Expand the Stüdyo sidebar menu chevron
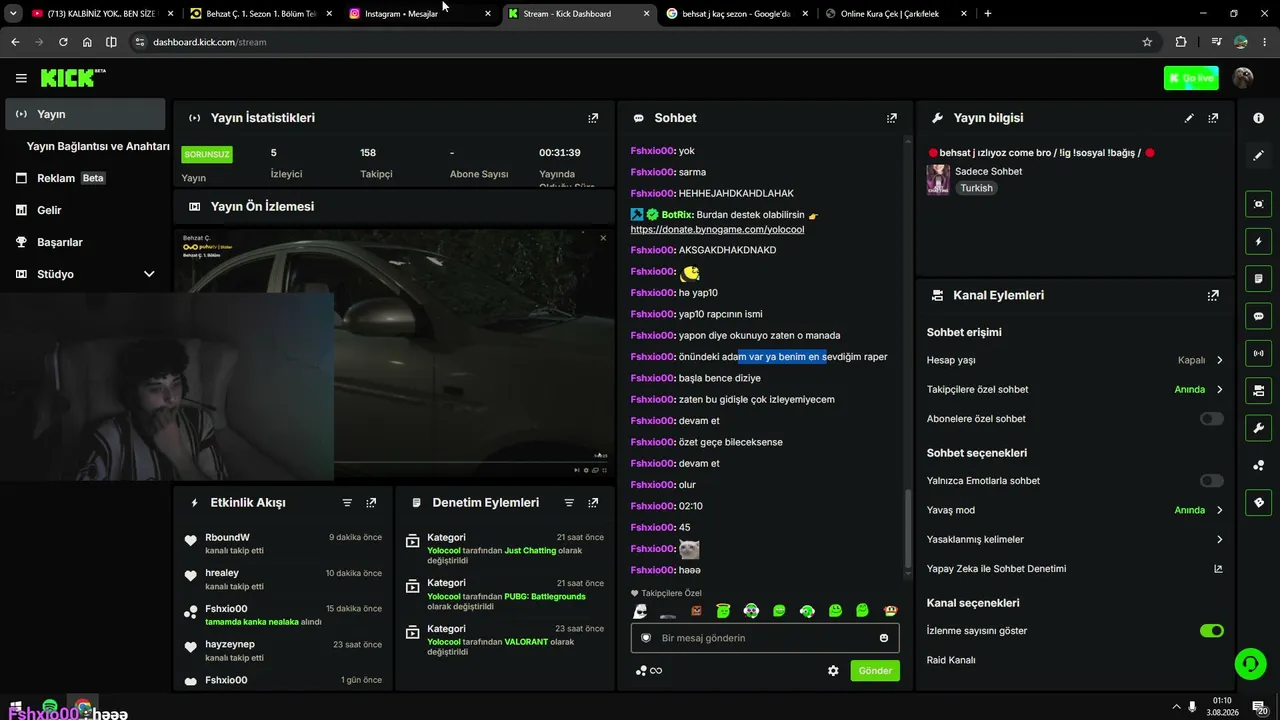Viewport: 1280px width, 720px height. point(149,274)
